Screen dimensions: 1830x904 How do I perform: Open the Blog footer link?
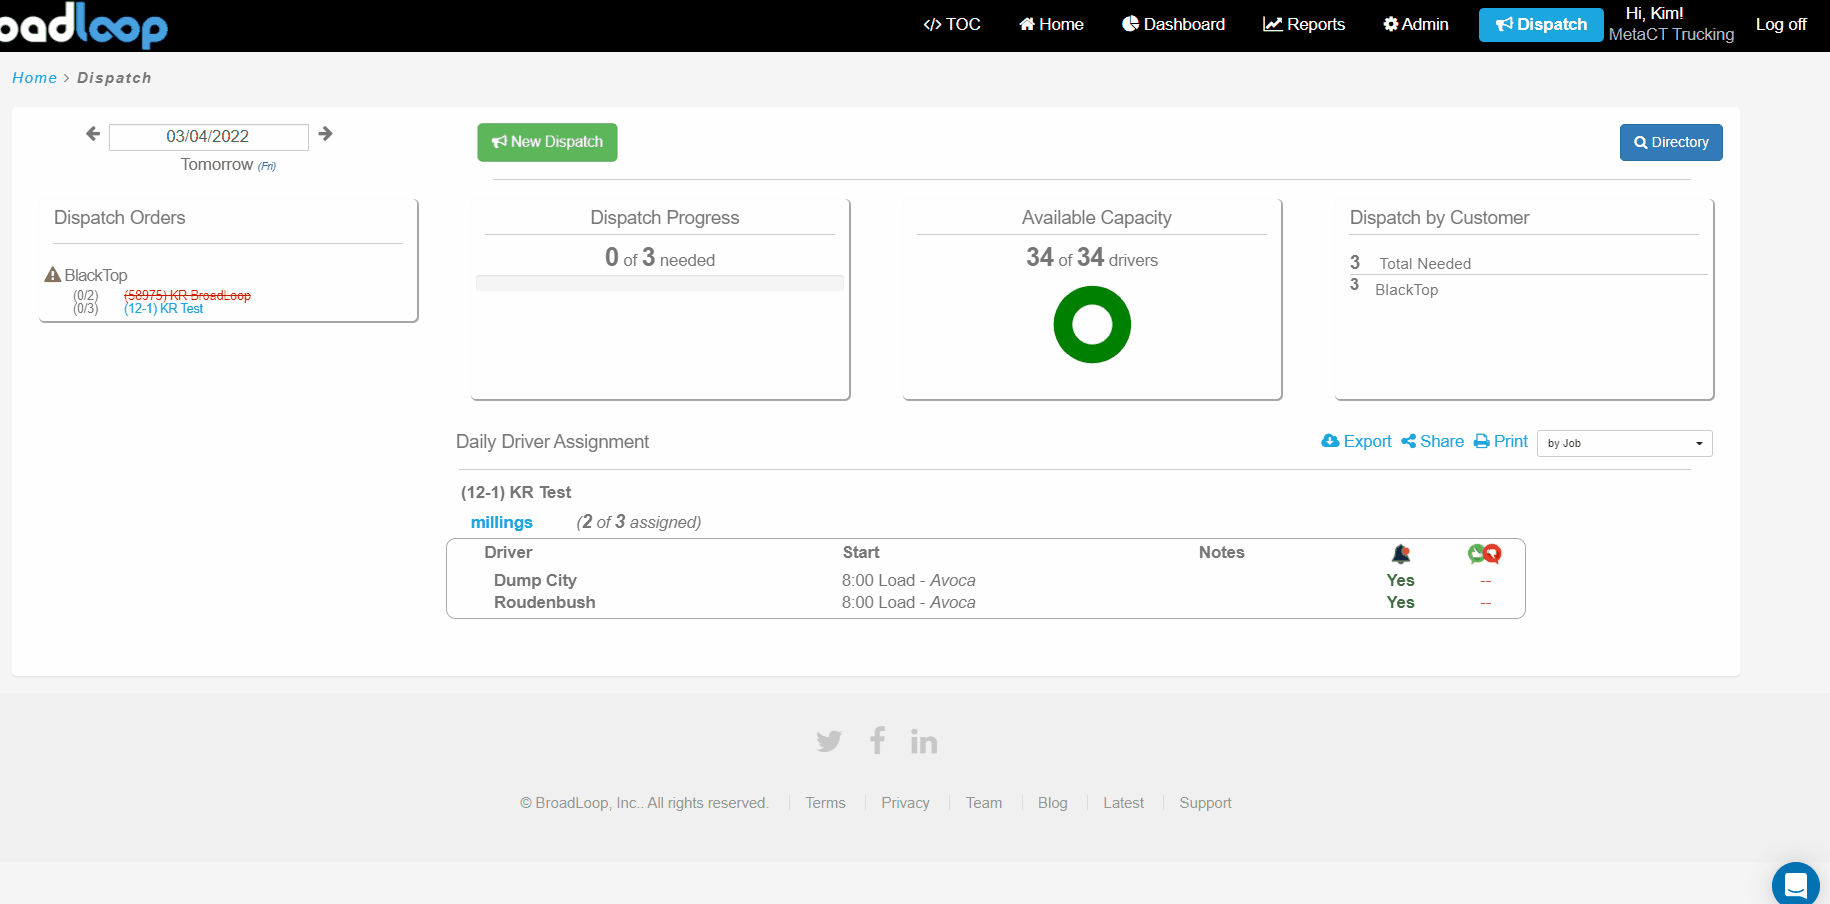click(x=1052, y=803)
